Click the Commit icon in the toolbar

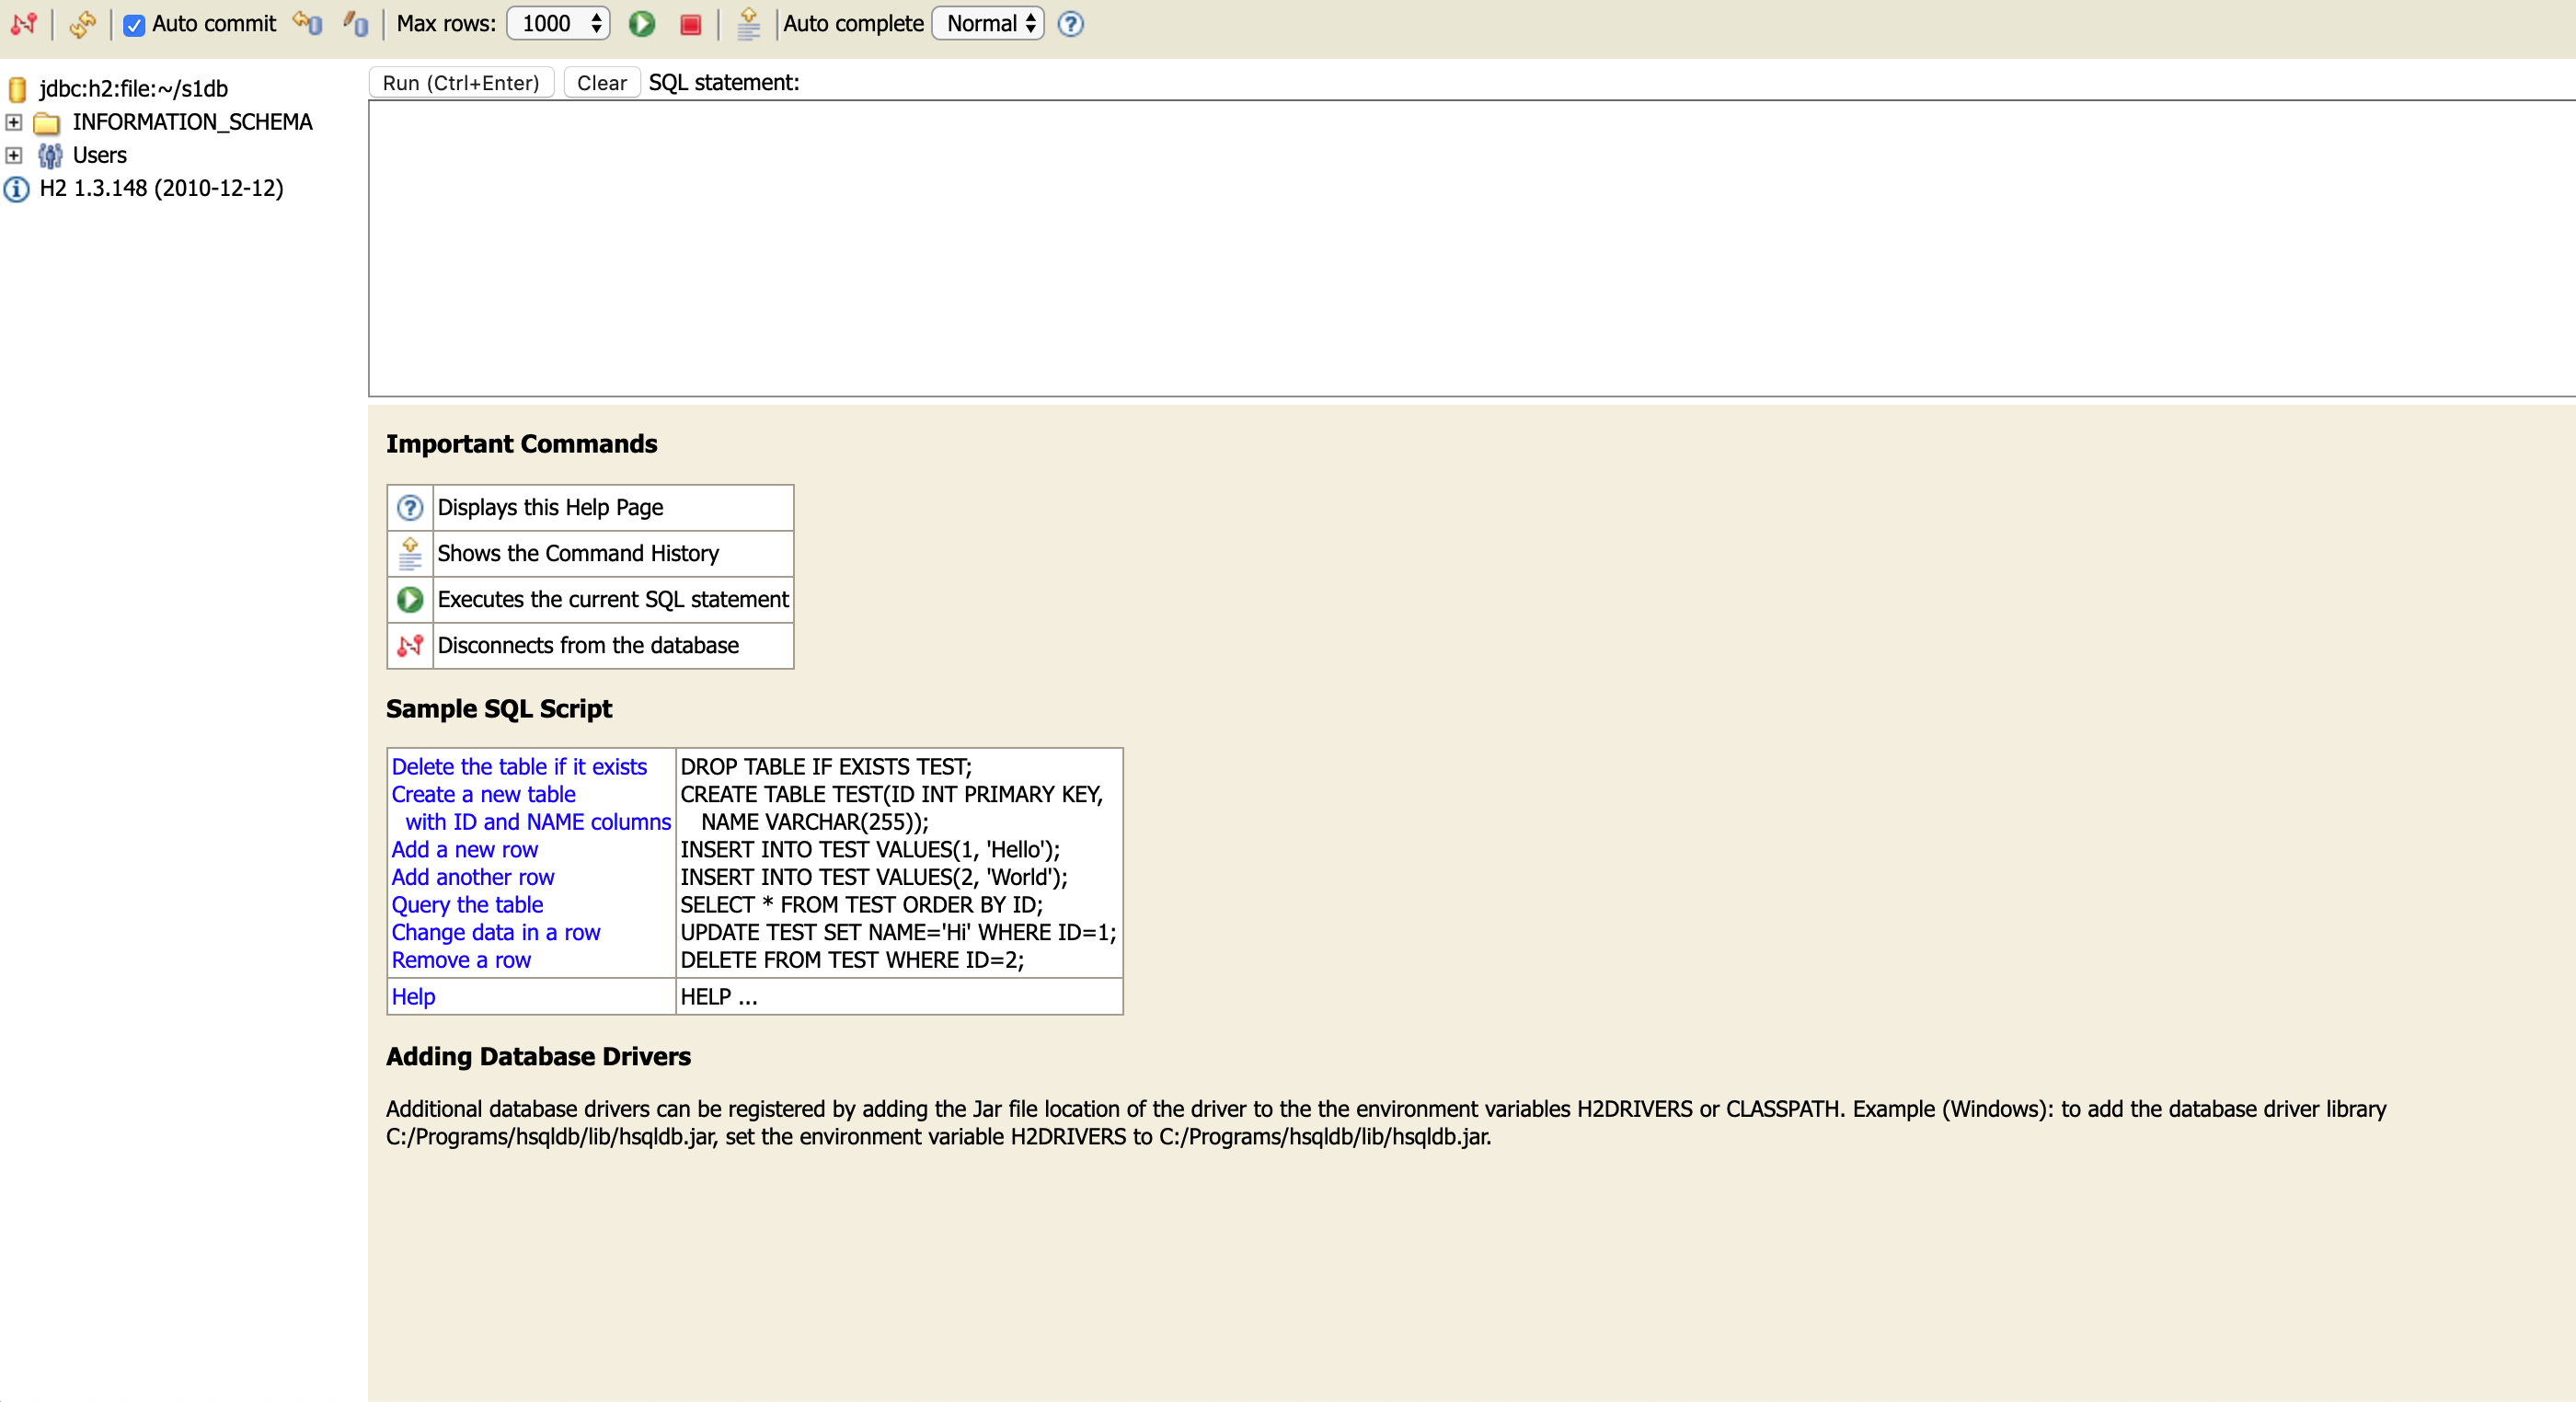(355, 23)
